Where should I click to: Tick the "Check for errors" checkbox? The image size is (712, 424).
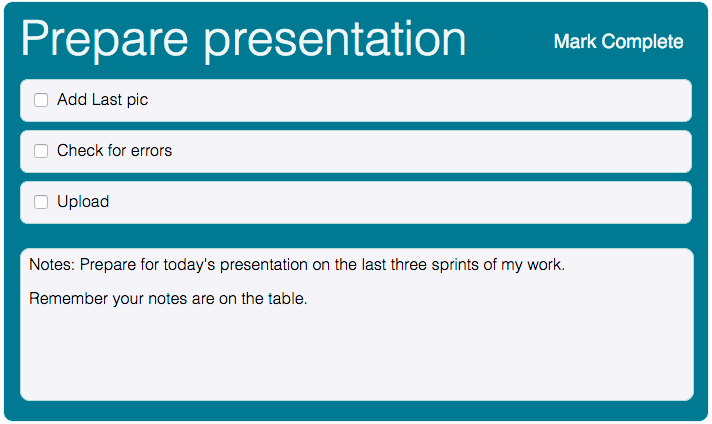pyautogui.click(x=41, y=151)
